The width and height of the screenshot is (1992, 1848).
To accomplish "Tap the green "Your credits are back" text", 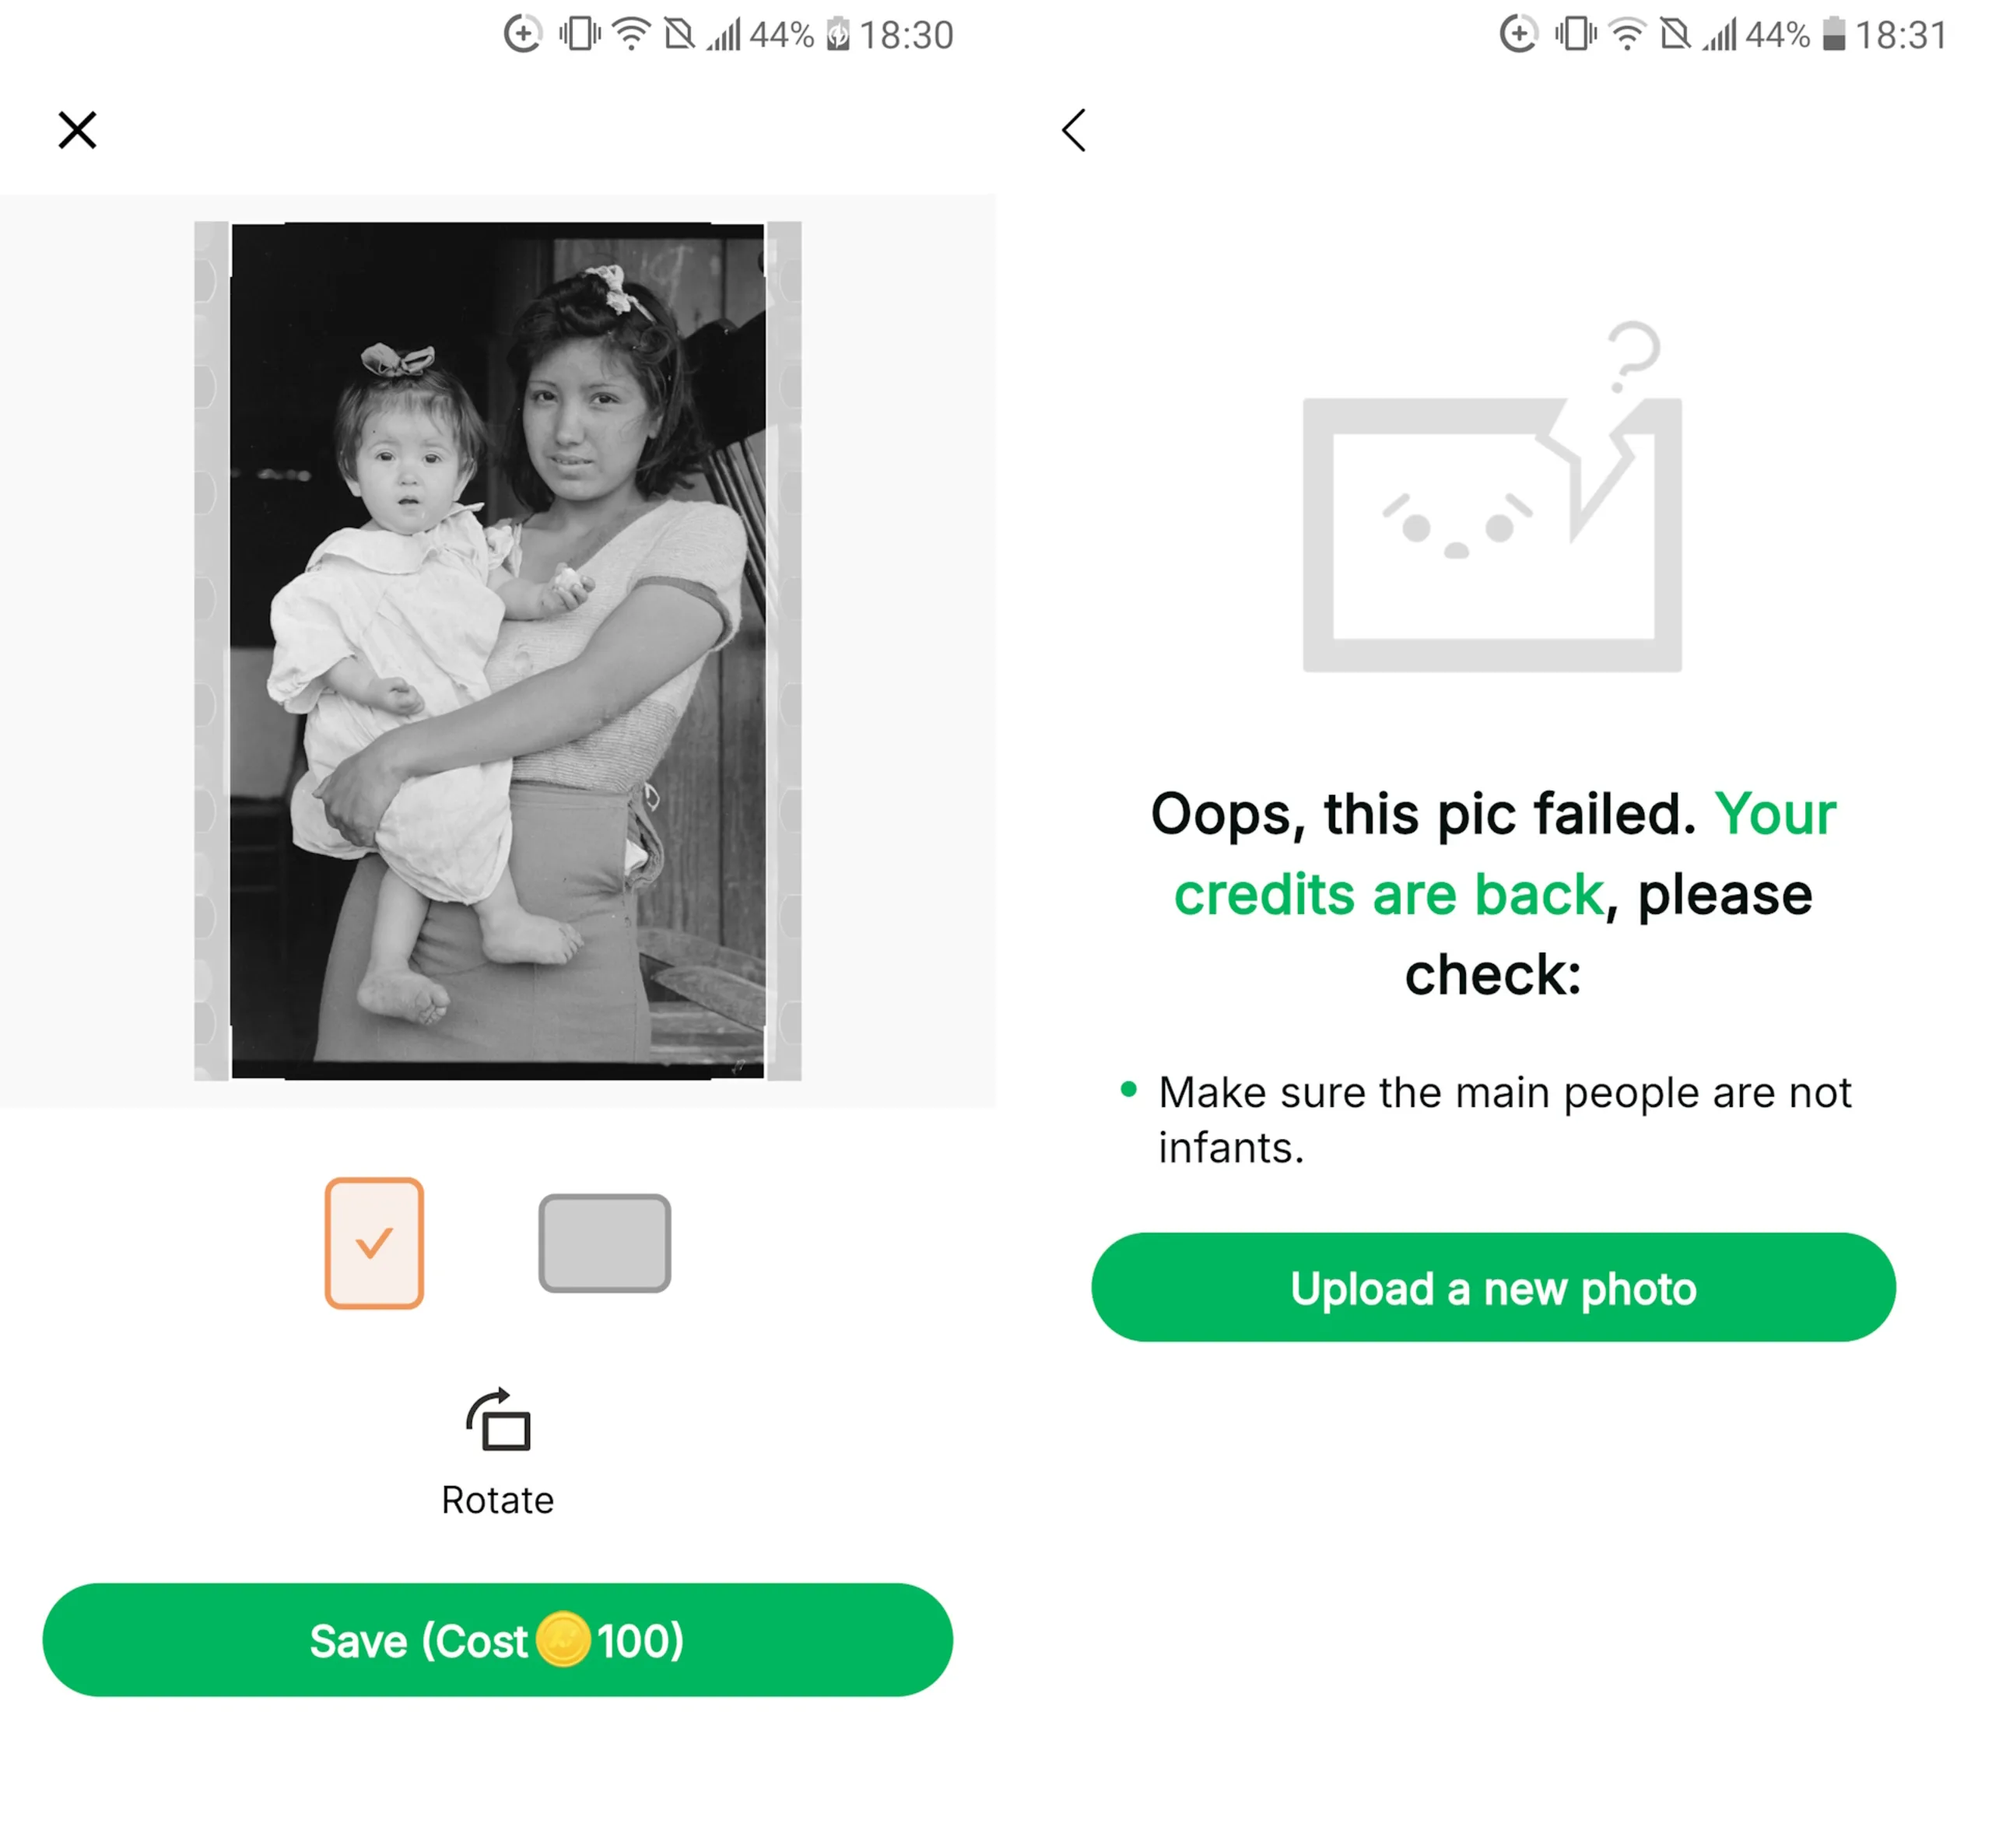I will [1390, 893].
